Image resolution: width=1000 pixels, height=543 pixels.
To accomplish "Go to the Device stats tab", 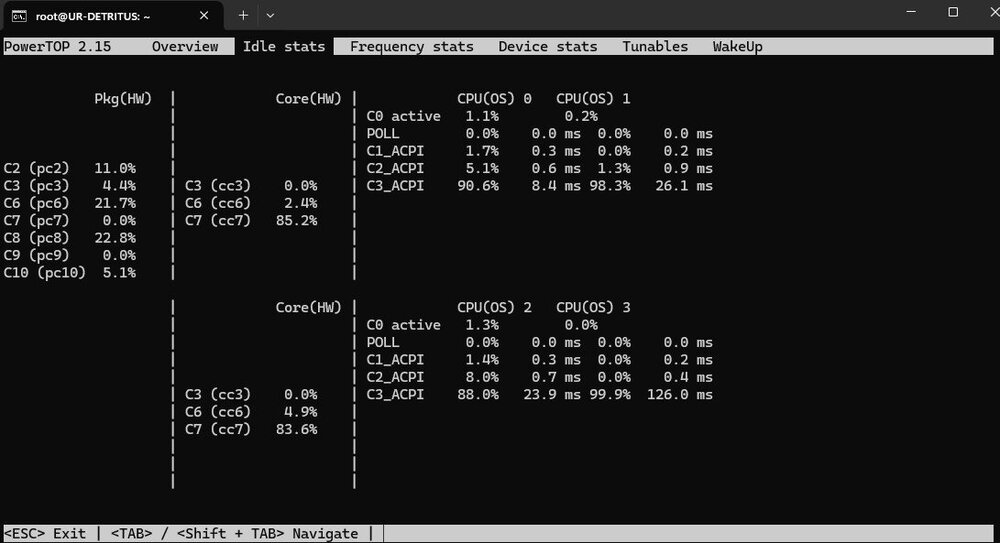I will pyautogui.click(x=548, y=47).
